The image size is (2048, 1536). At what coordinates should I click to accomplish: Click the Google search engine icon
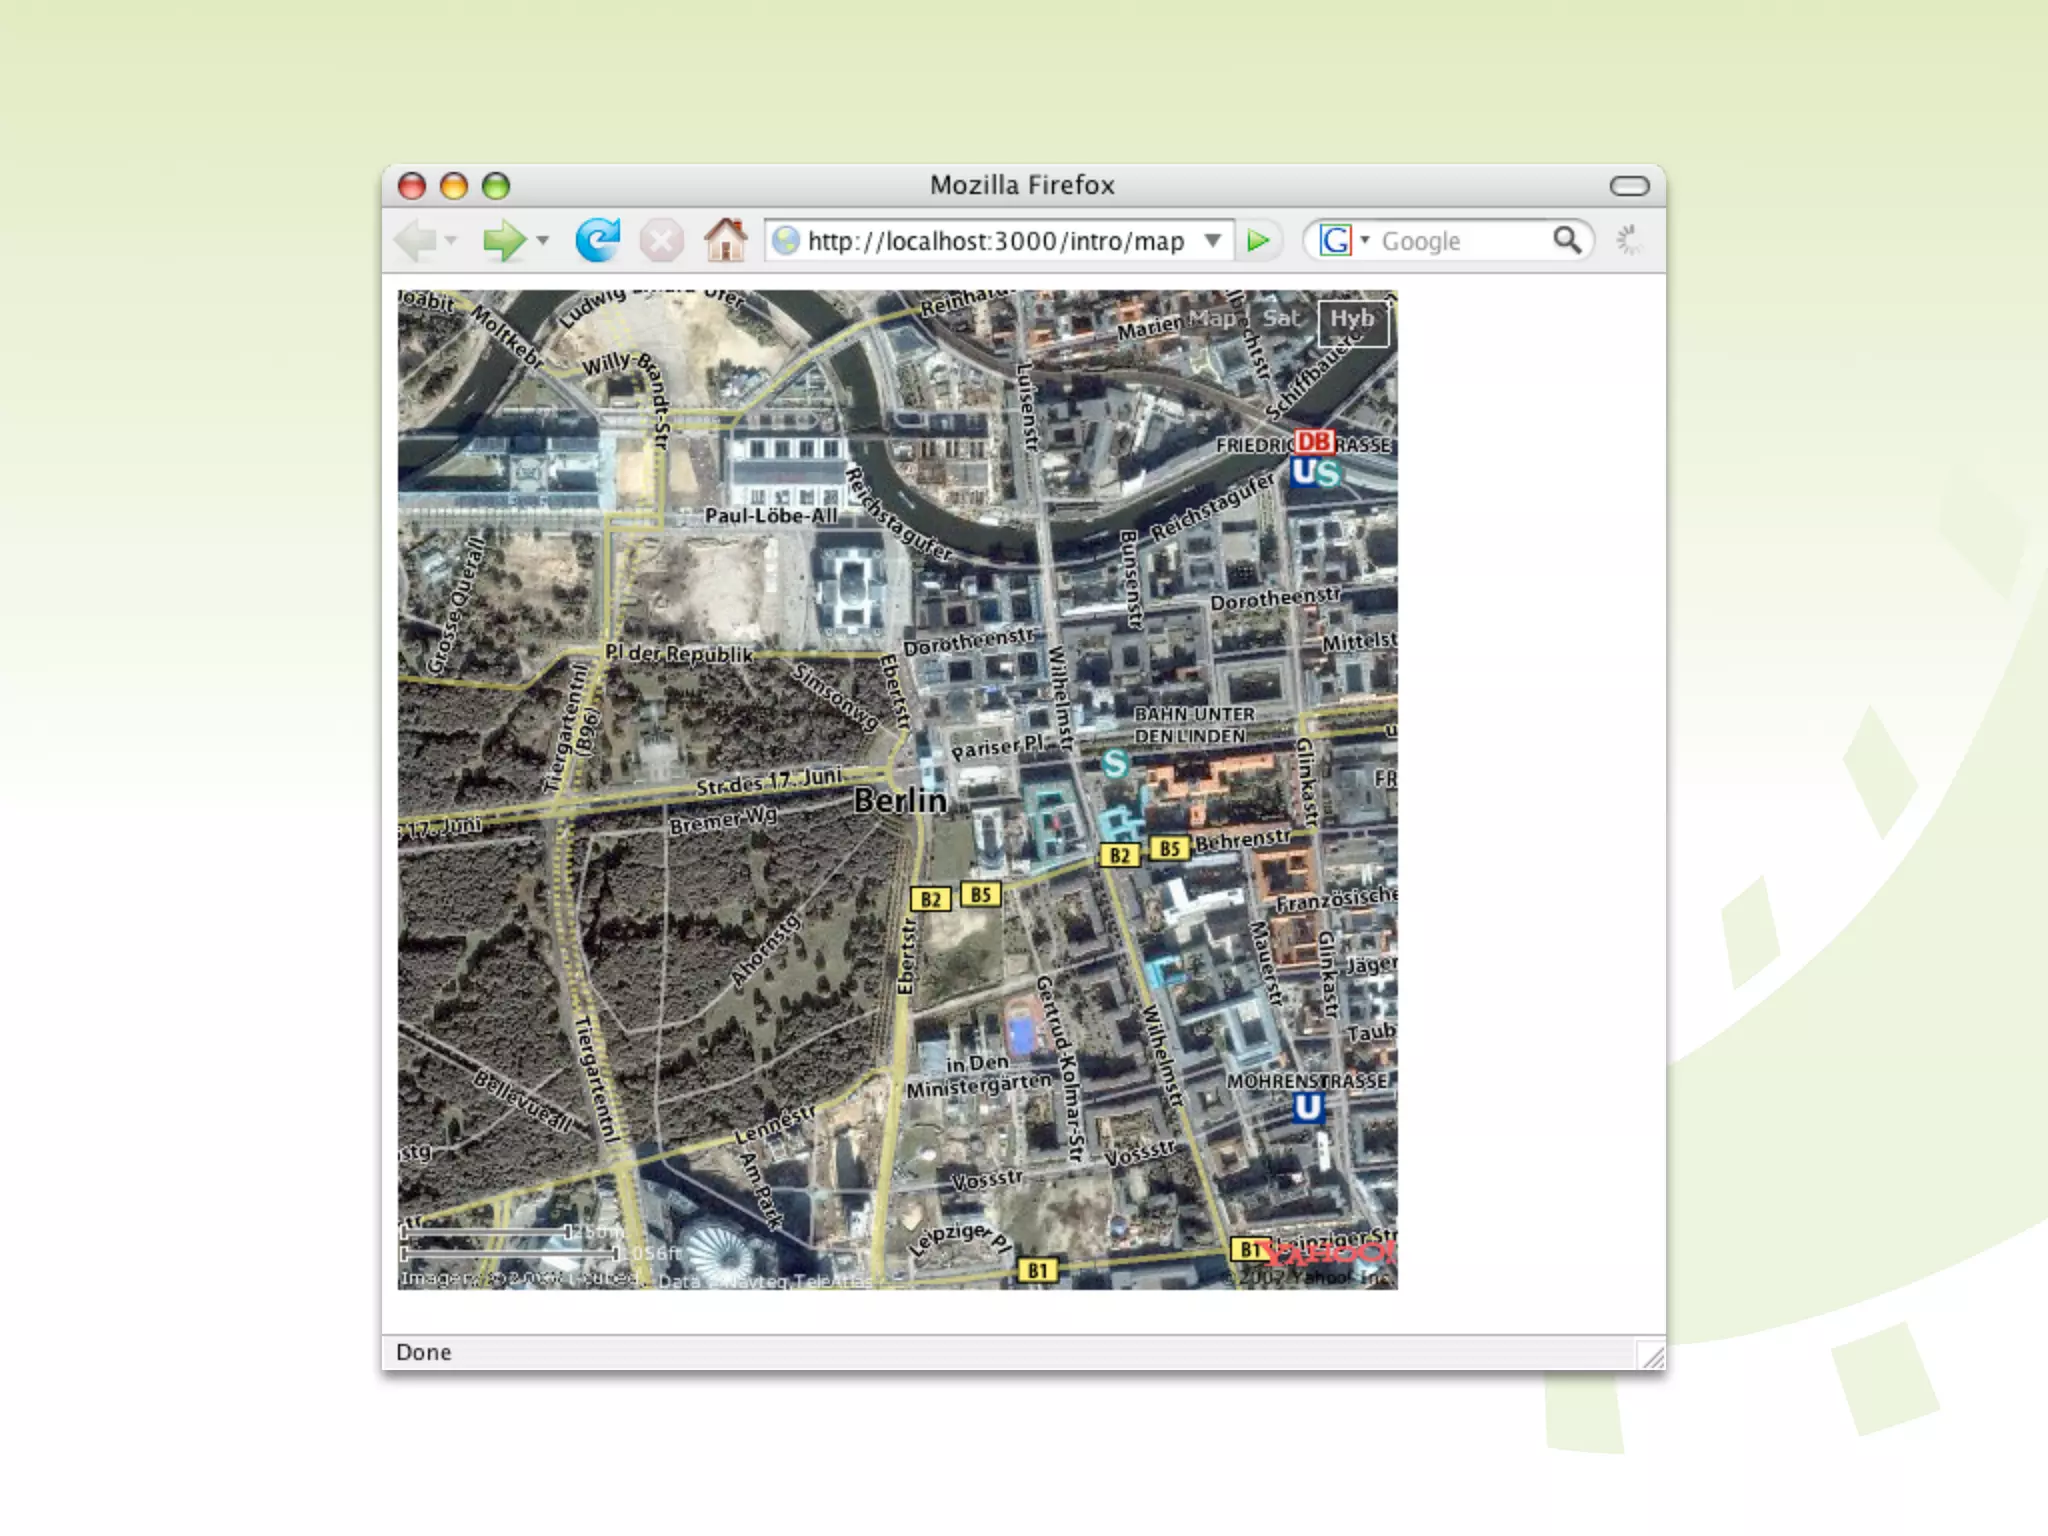pos(1335,240)
